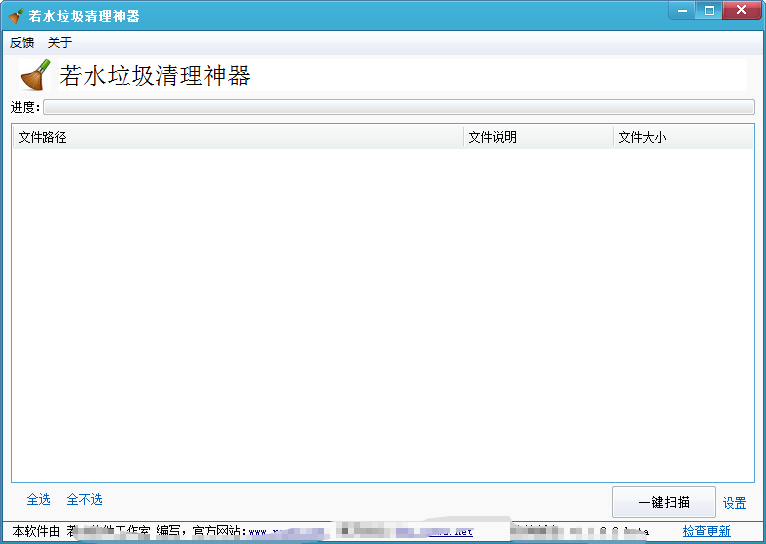Visit the official website link in status bar
The width and height of the screenshot is (766, 544).
pyautogui.click(x=361, y=531)
